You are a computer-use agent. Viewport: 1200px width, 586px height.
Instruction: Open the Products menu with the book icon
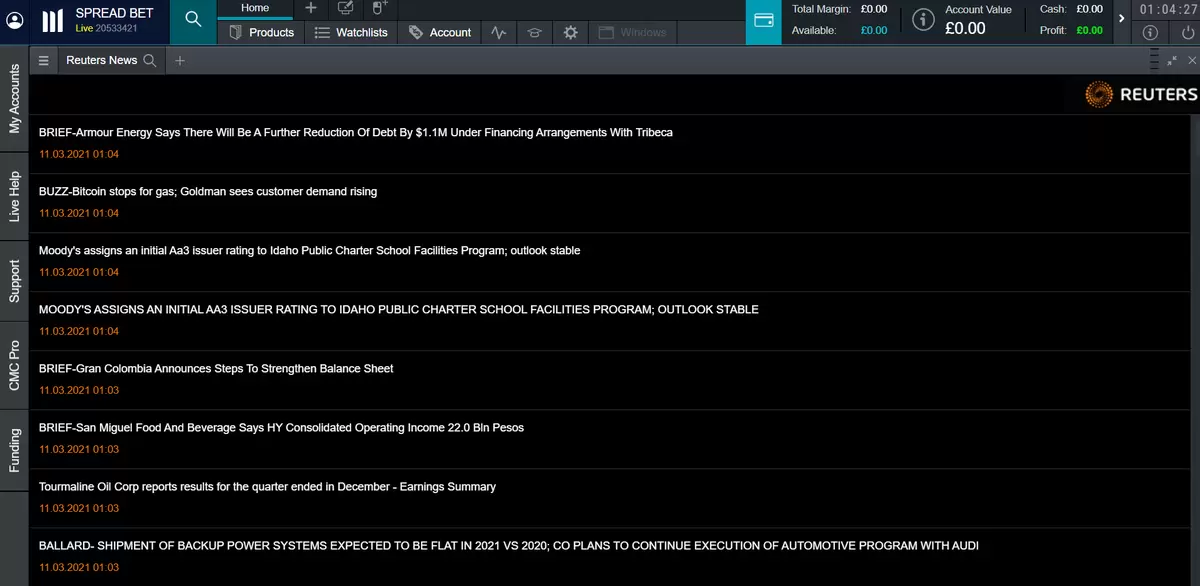[x=261, y=32]
